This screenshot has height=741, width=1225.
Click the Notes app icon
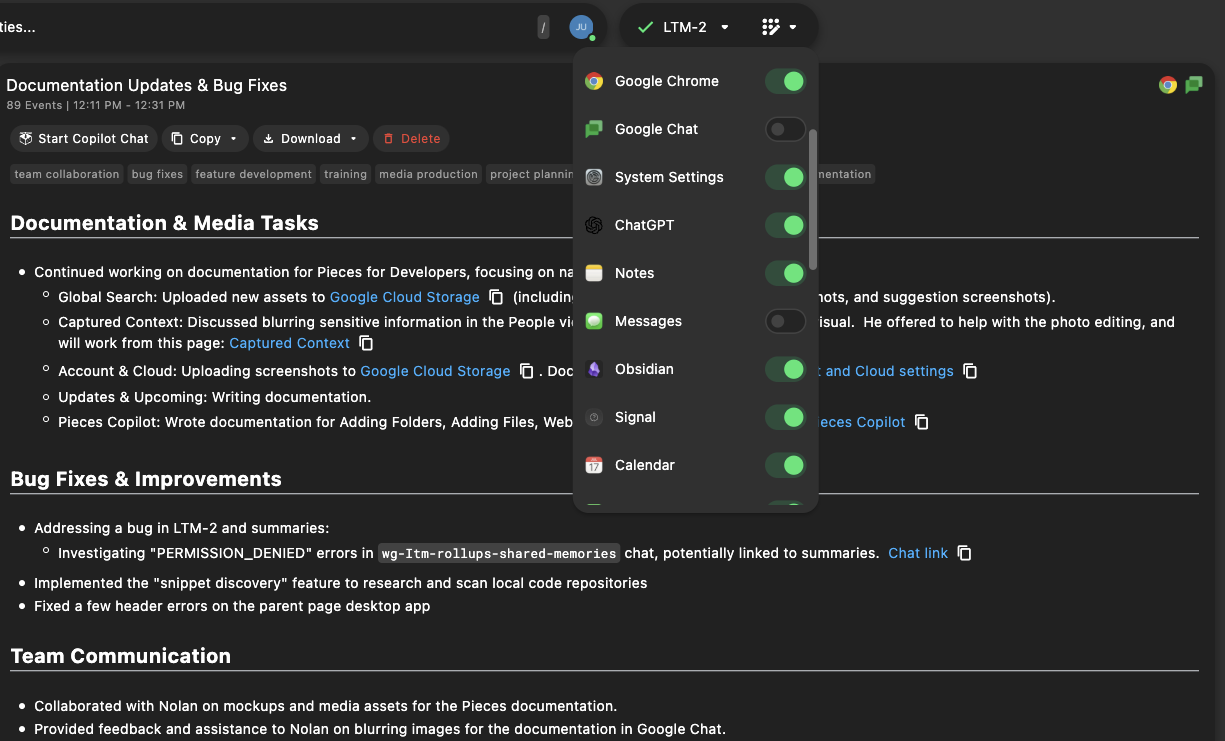click(x=594, y=273)
